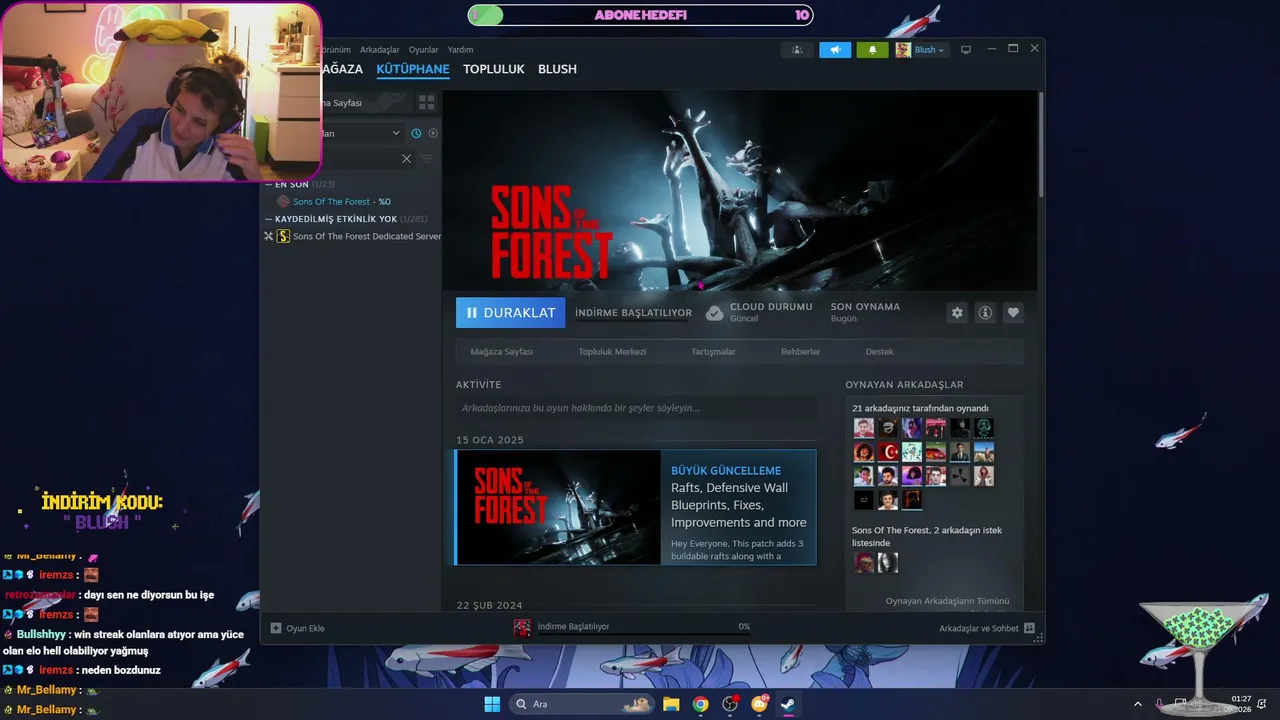Open Topluluk Merkezi for the game
This screenshot has width=1280, height=720.
point(612,352)
